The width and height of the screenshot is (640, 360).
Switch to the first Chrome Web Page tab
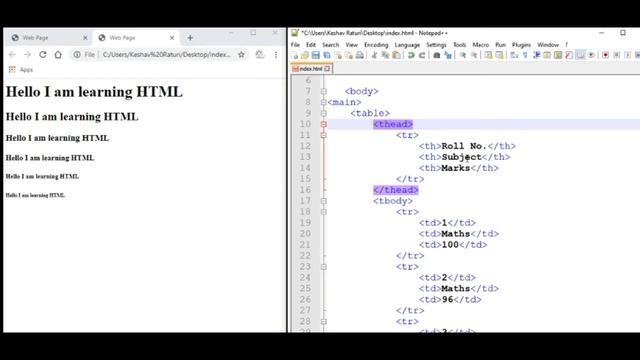tap(49, 38)
